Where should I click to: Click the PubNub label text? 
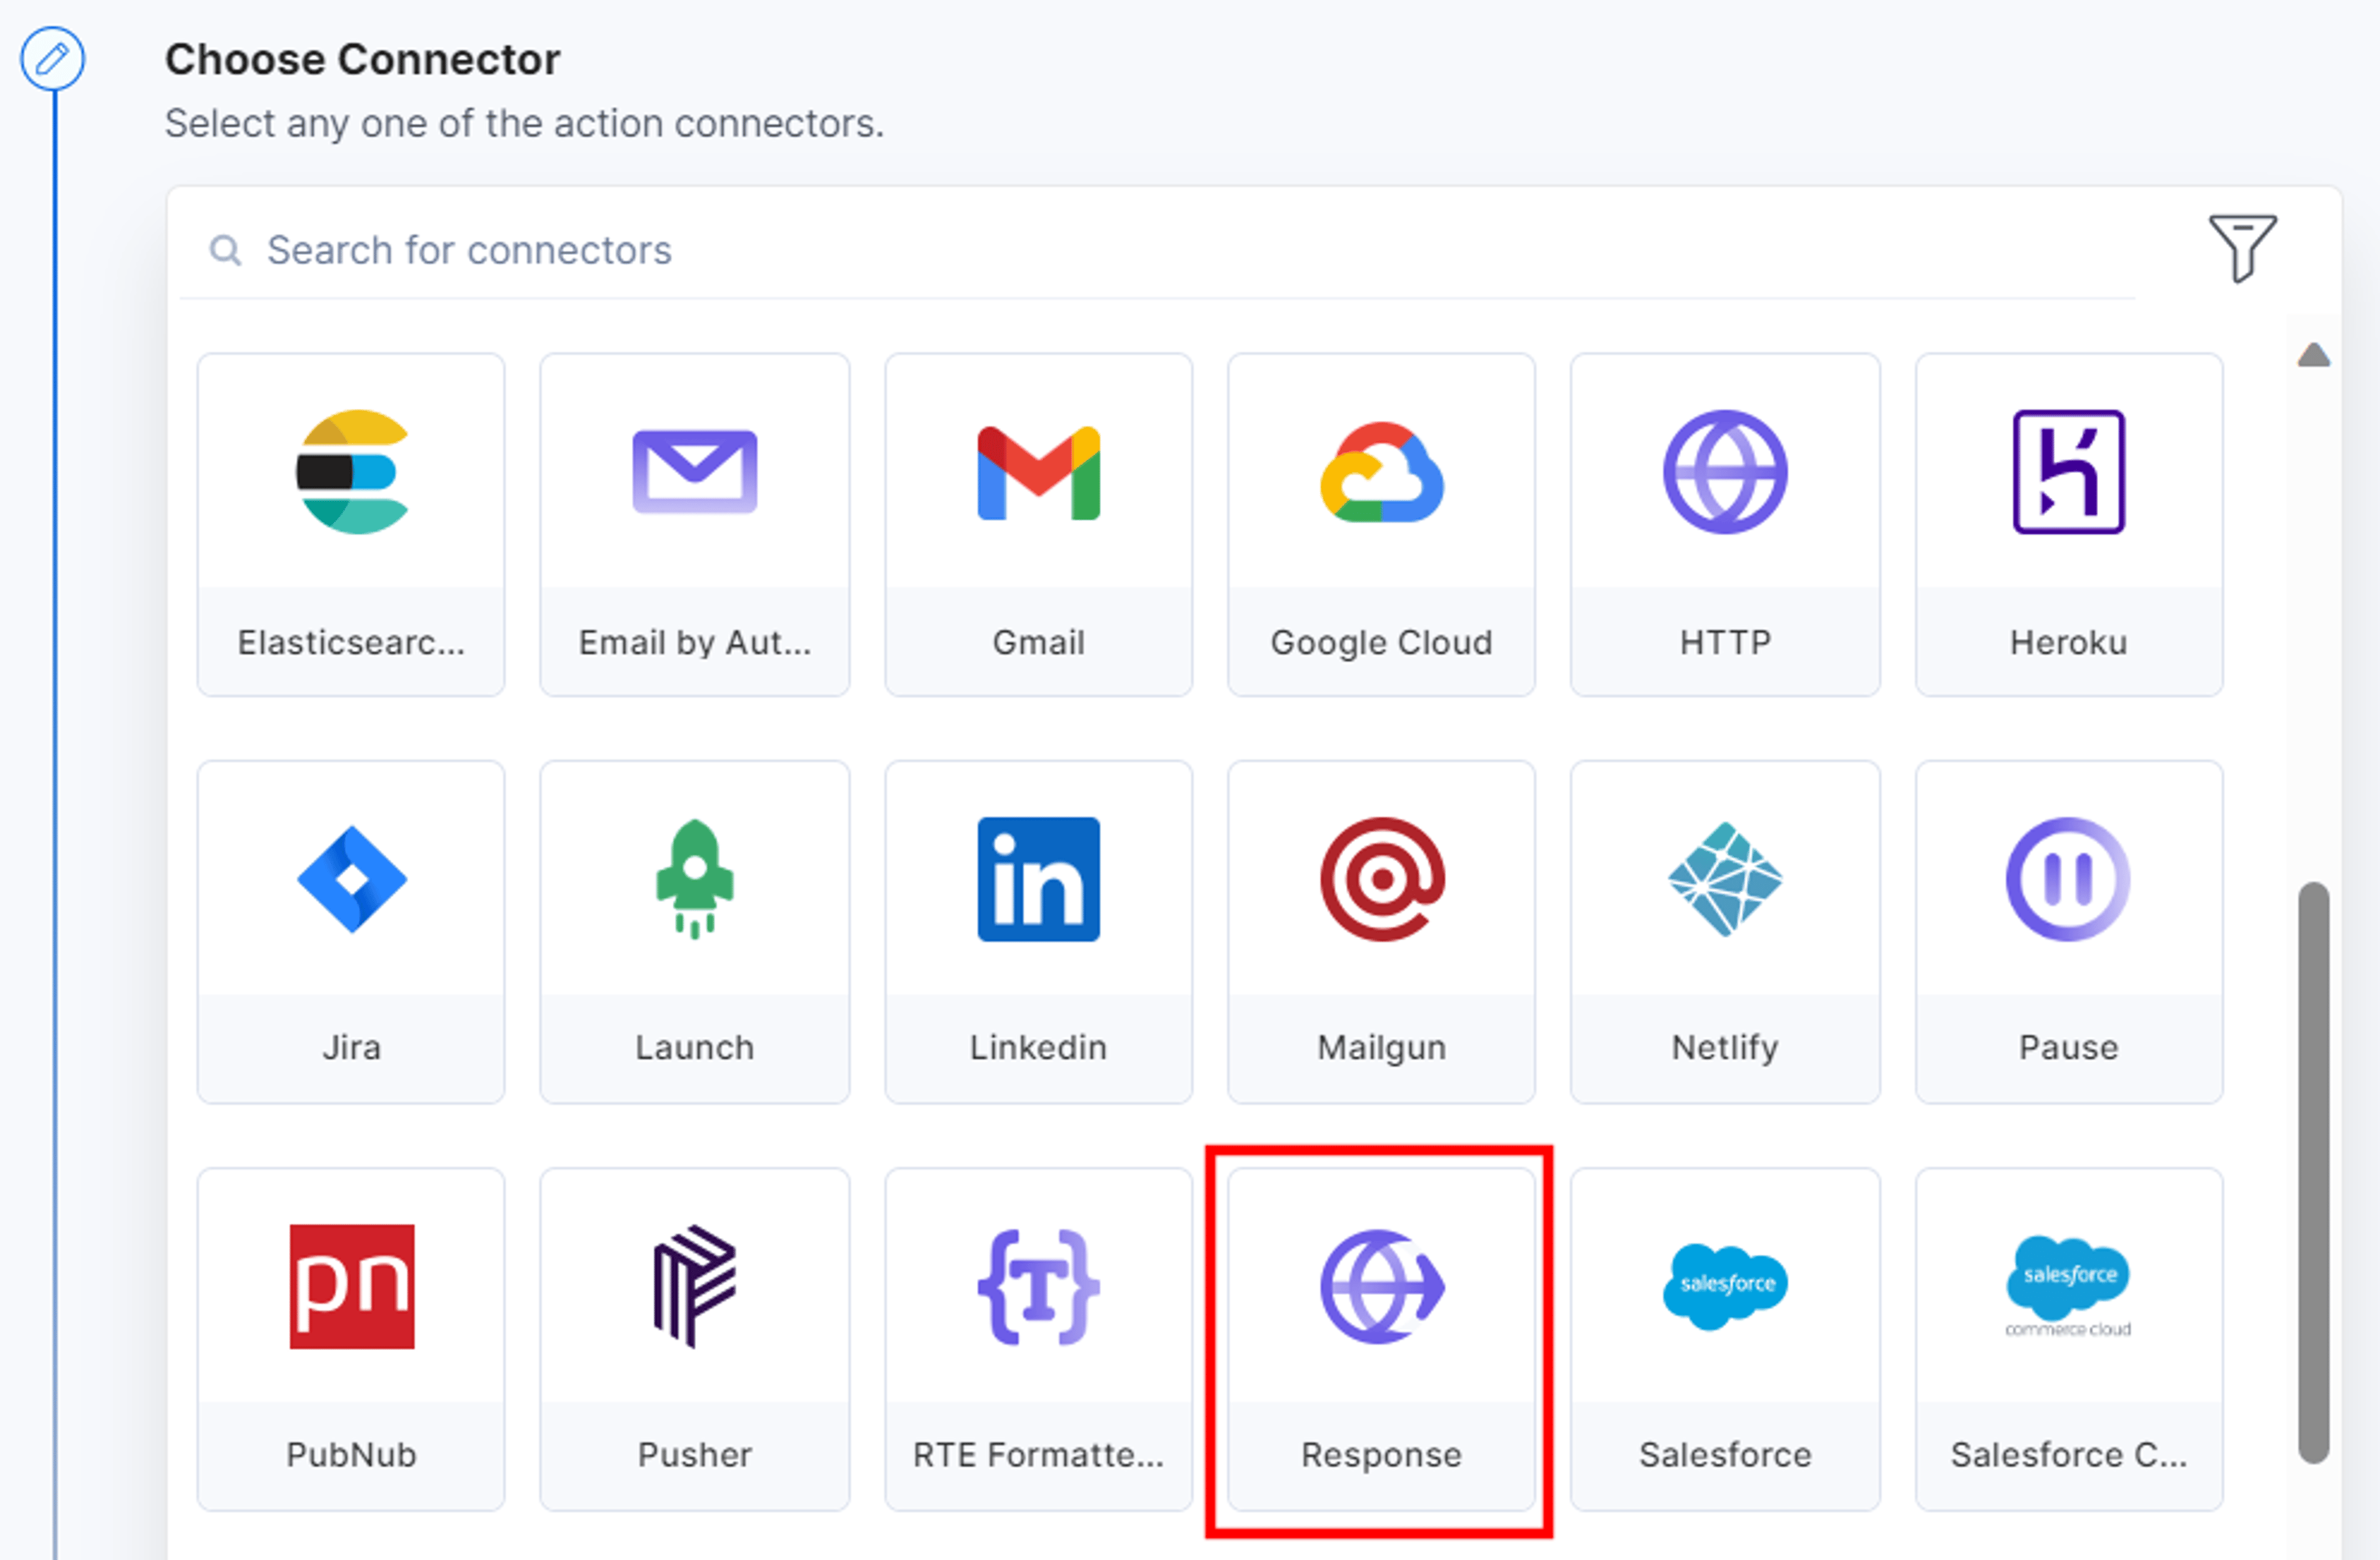point(351,1454)
